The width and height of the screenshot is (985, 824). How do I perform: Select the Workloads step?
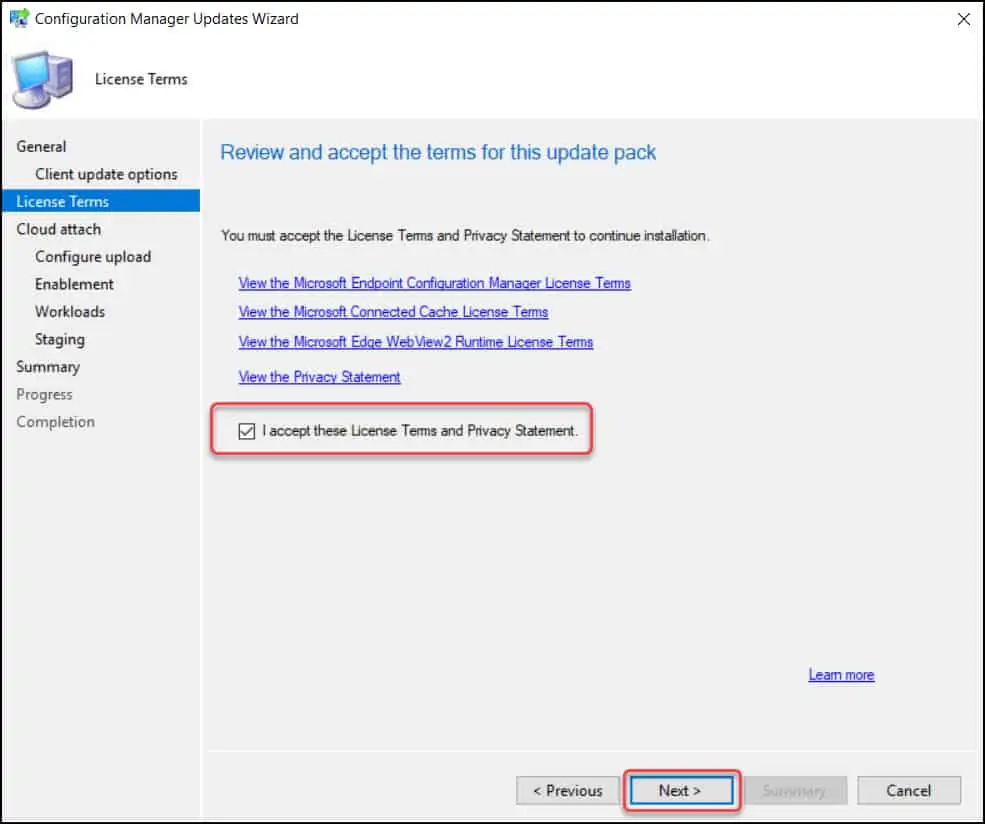coord(70,312)
